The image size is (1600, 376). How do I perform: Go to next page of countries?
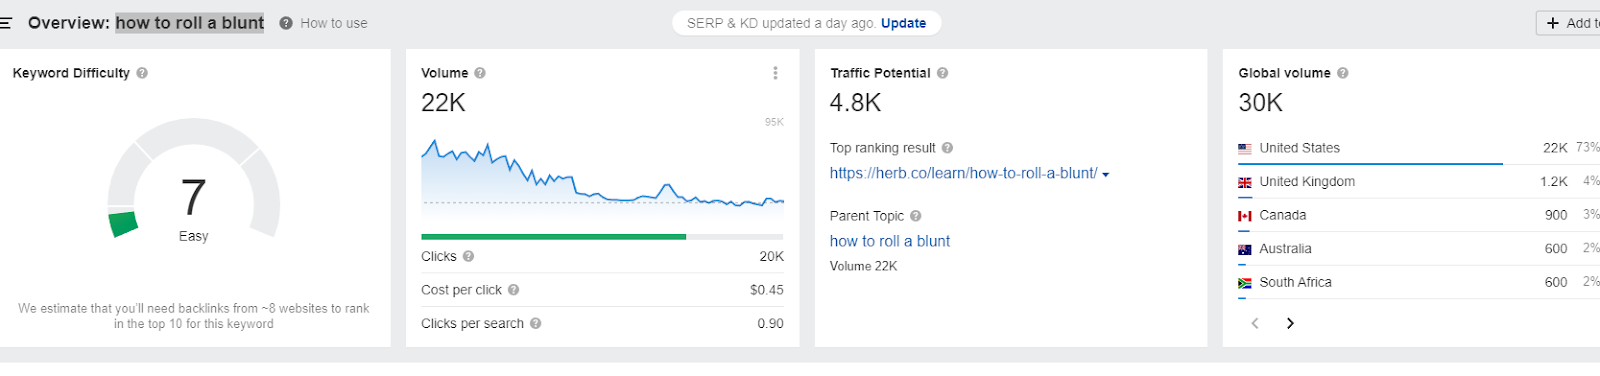1290,323
